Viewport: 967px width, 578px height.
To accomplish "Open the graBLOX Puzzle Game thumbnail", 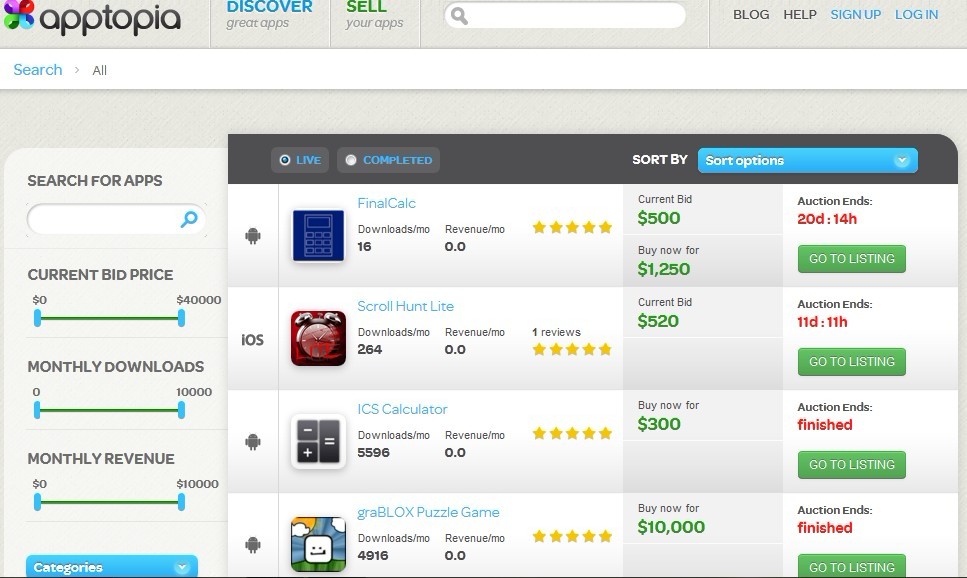I will [x=318, y=544].
